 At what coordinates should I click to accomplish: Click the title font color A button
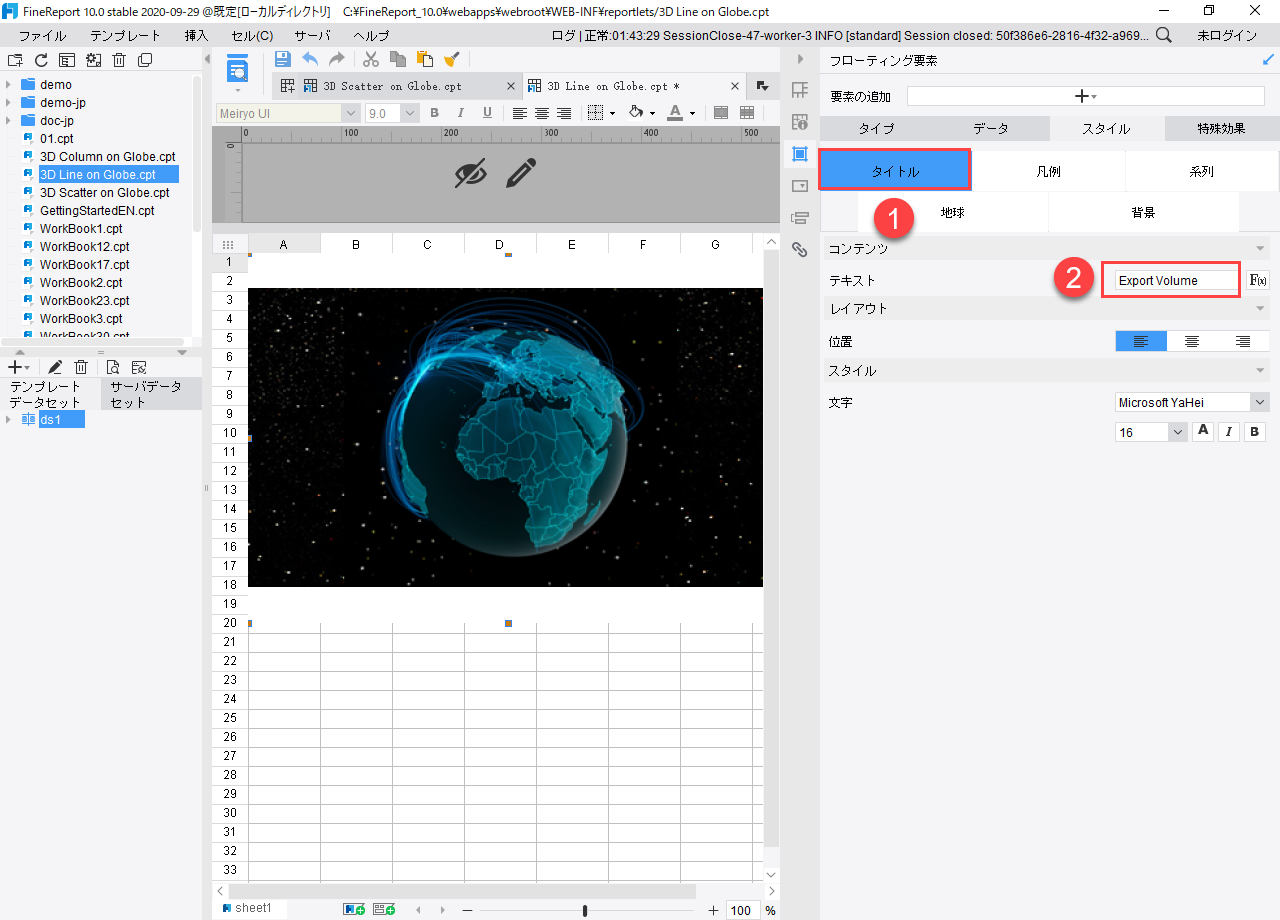click(1204, 432)
